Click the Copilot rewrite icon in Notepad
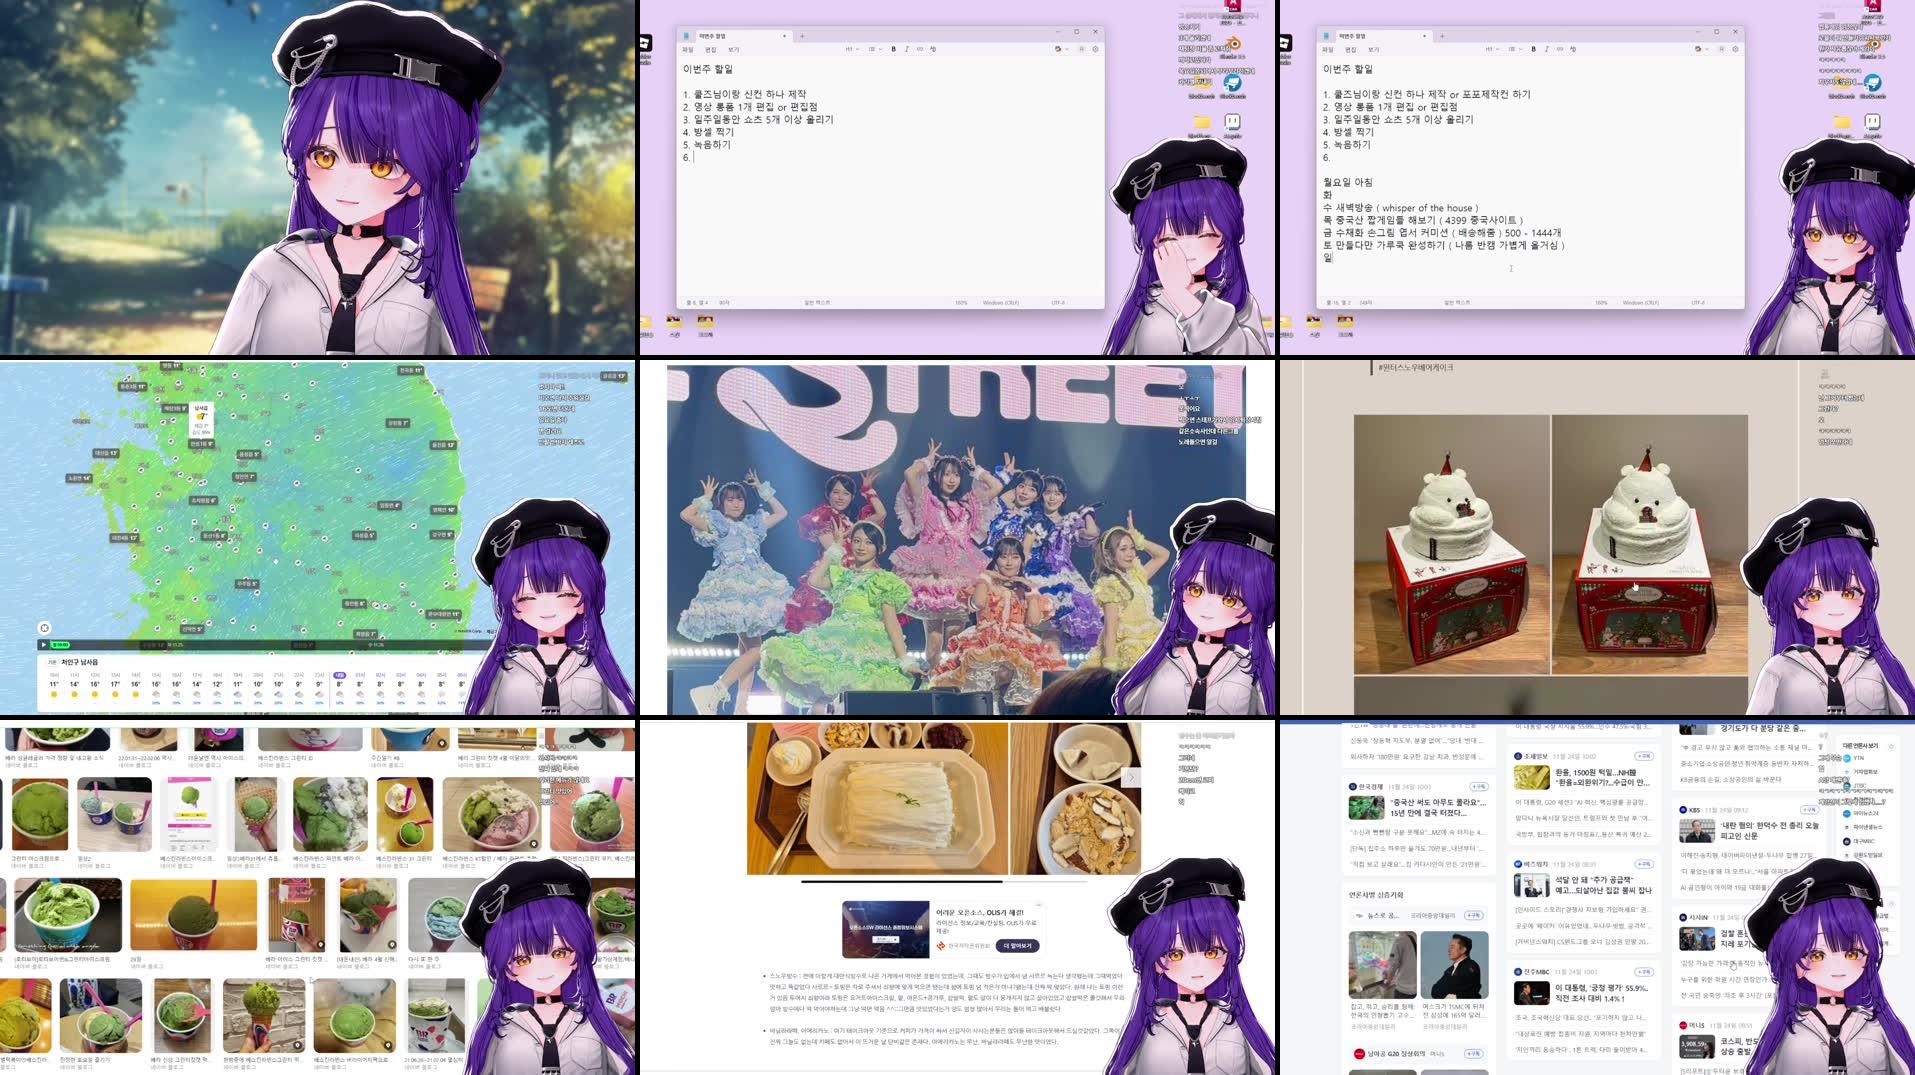Screen dimensions: 1915x1075 (x=1059, y=49)
